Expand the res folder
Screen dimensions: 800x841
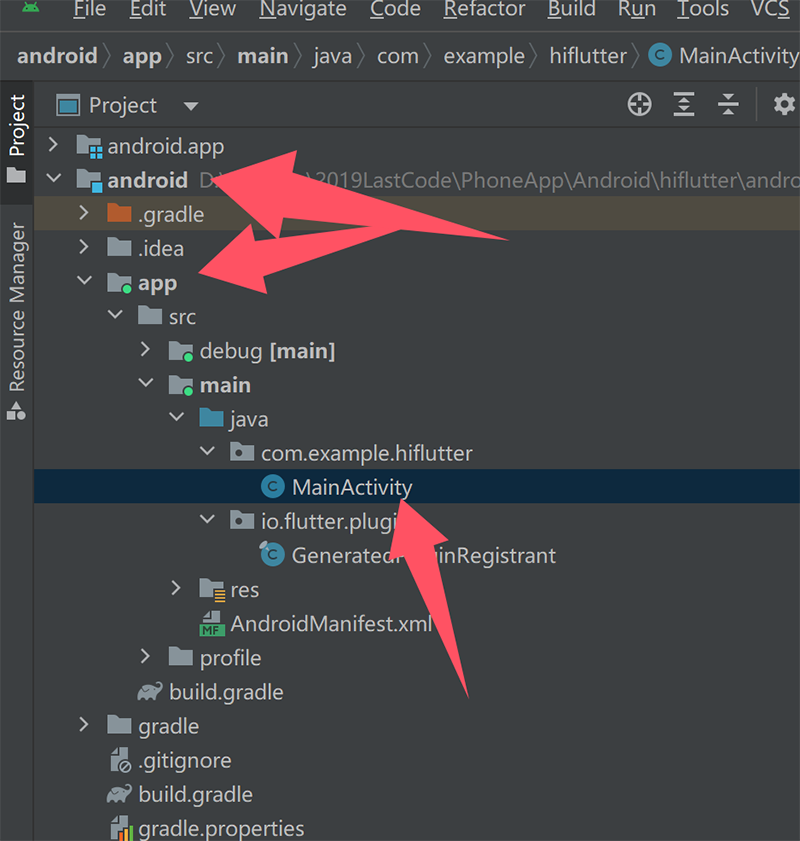[175, 588]
